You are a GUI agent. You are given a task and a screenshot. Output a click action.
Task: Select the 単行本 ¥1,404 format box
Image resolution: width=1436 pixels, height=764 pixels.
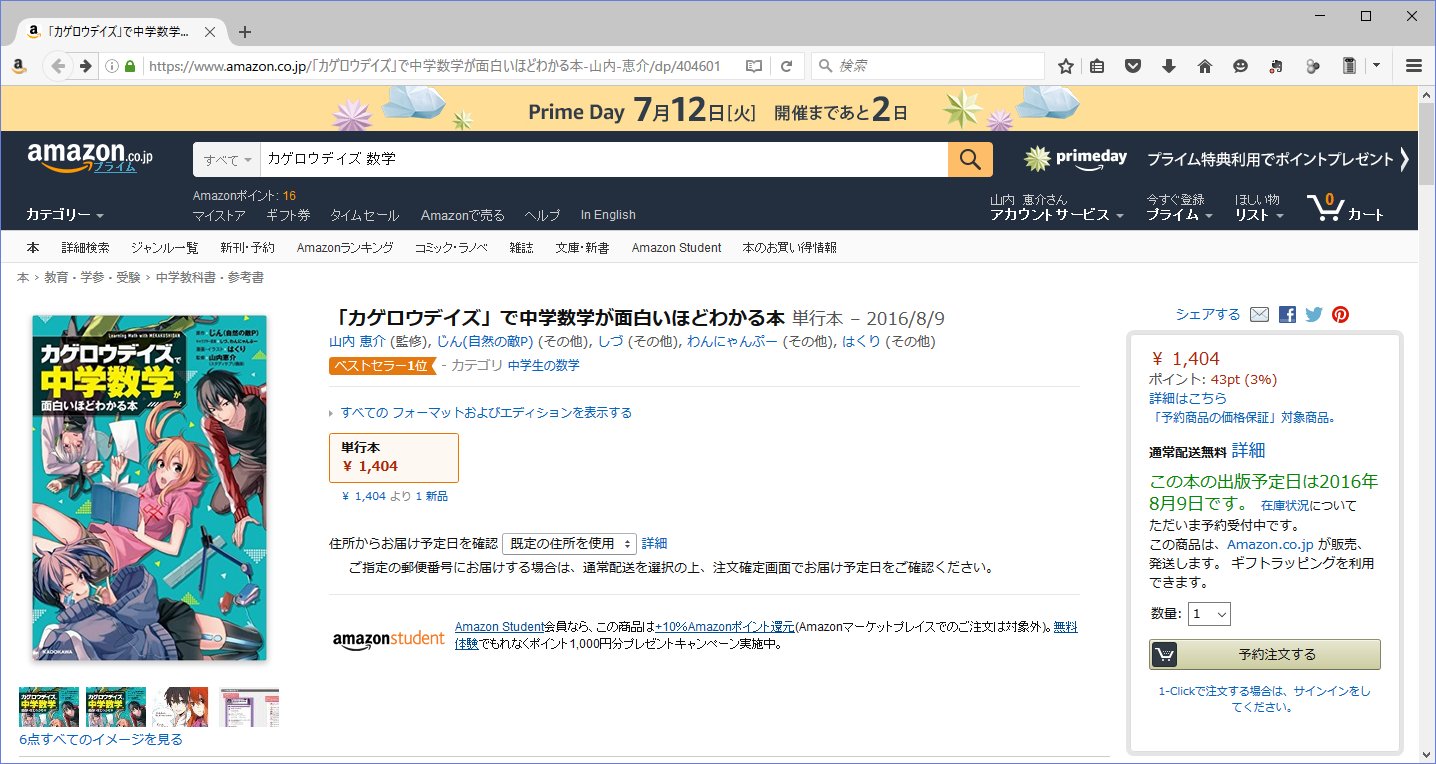(394, 457)
